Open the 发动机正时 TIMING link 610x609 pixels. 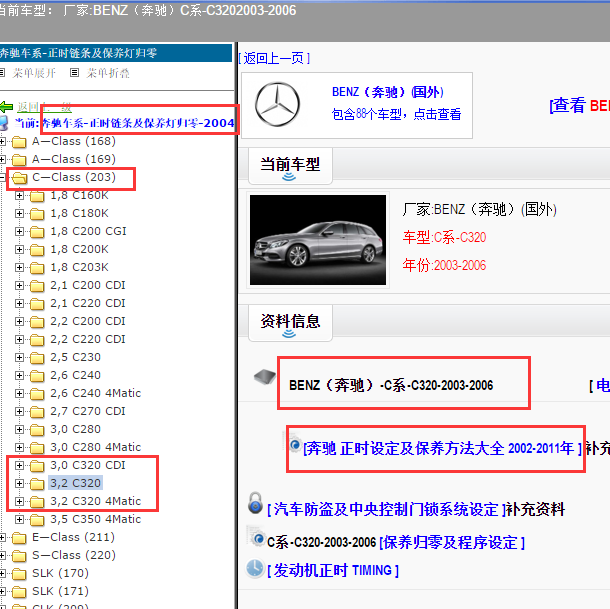click(x=333, y=570)
